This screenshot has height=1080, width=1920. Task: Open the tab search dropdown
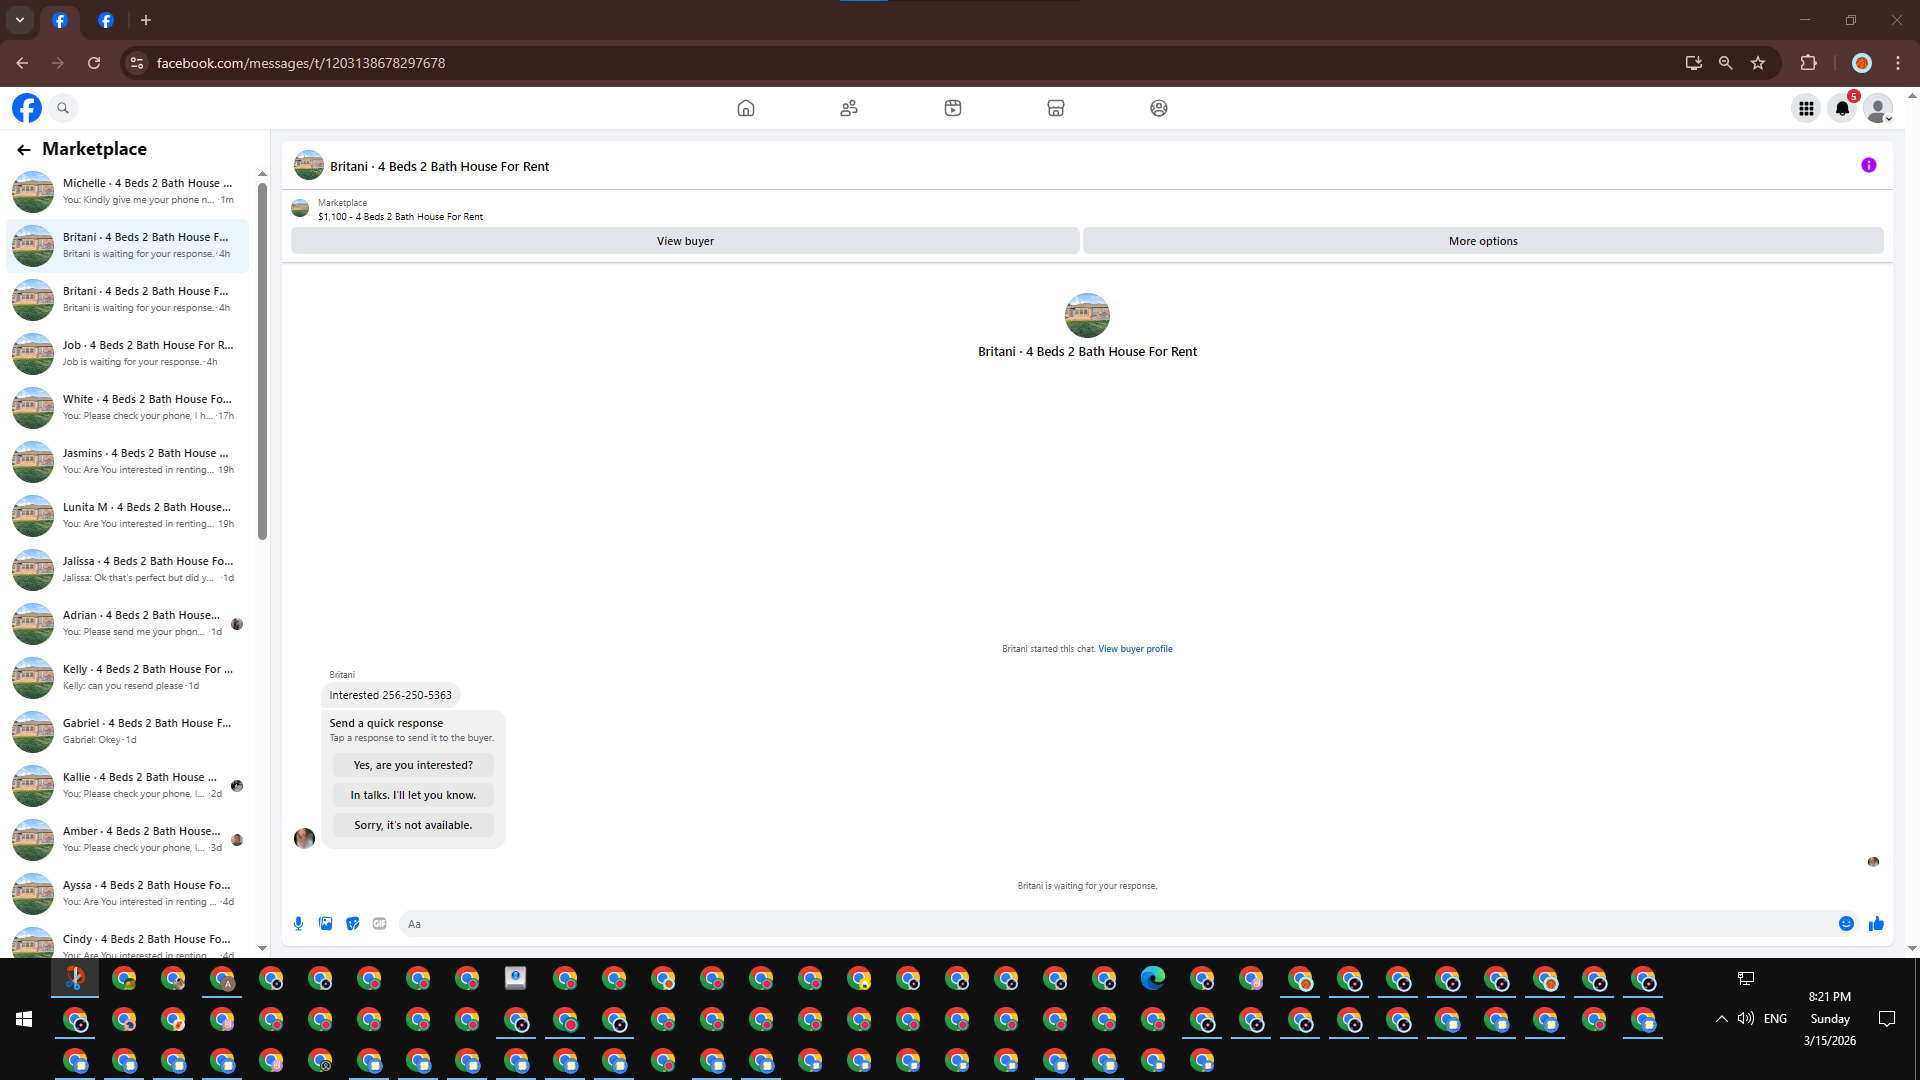20,20
